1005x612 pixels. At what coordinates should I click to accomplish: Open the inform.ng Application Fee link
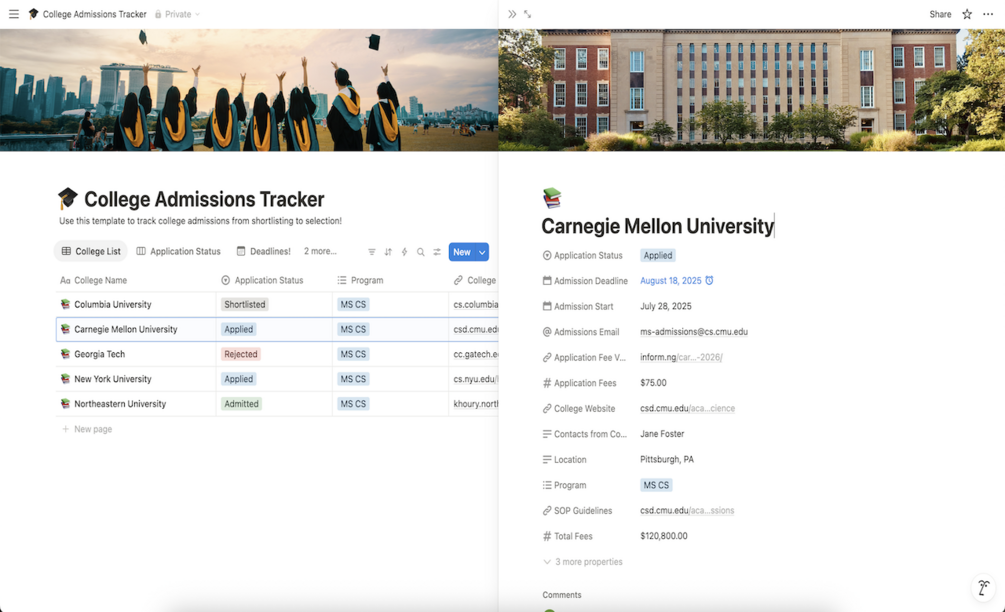point(681,357)
